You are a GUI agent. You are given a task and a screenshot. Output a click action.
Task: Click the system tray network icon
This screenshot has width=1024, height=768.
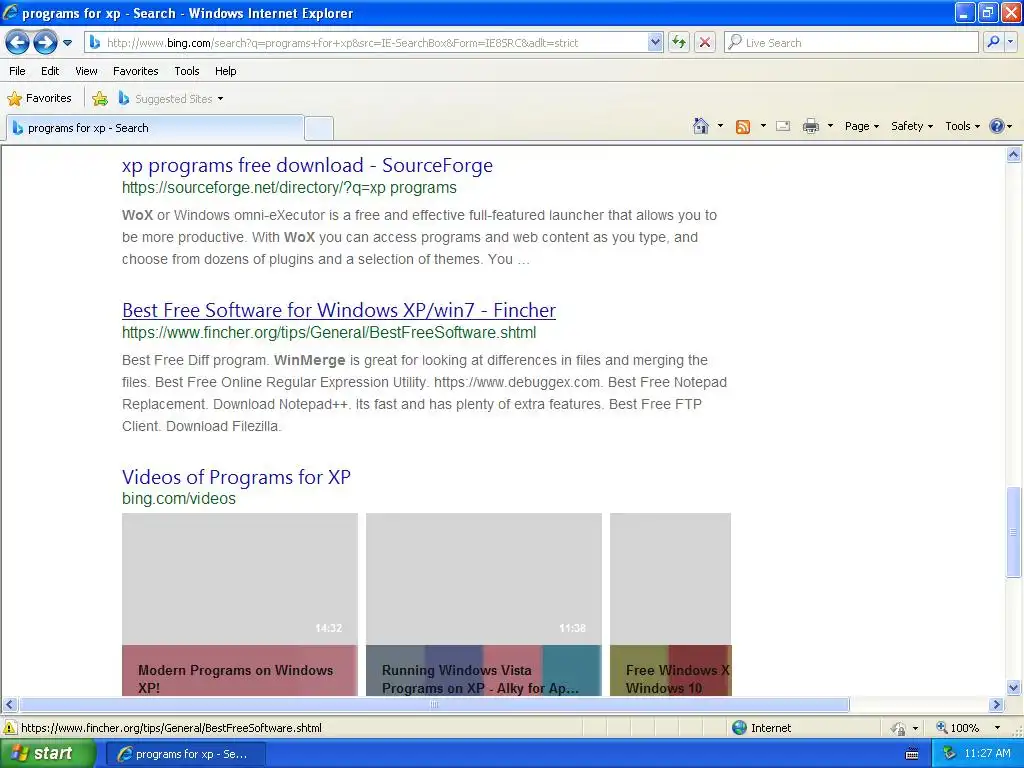(x=949, y=754)
